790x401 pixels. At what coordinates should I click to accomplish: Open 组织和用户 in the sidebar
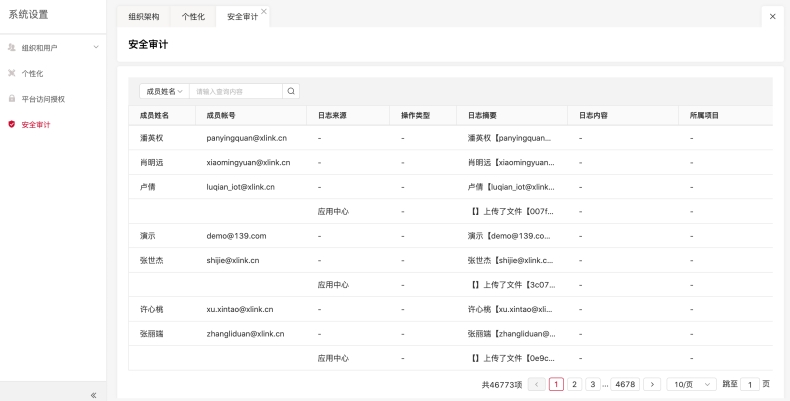pyautogui.click(x=39, y=47)
